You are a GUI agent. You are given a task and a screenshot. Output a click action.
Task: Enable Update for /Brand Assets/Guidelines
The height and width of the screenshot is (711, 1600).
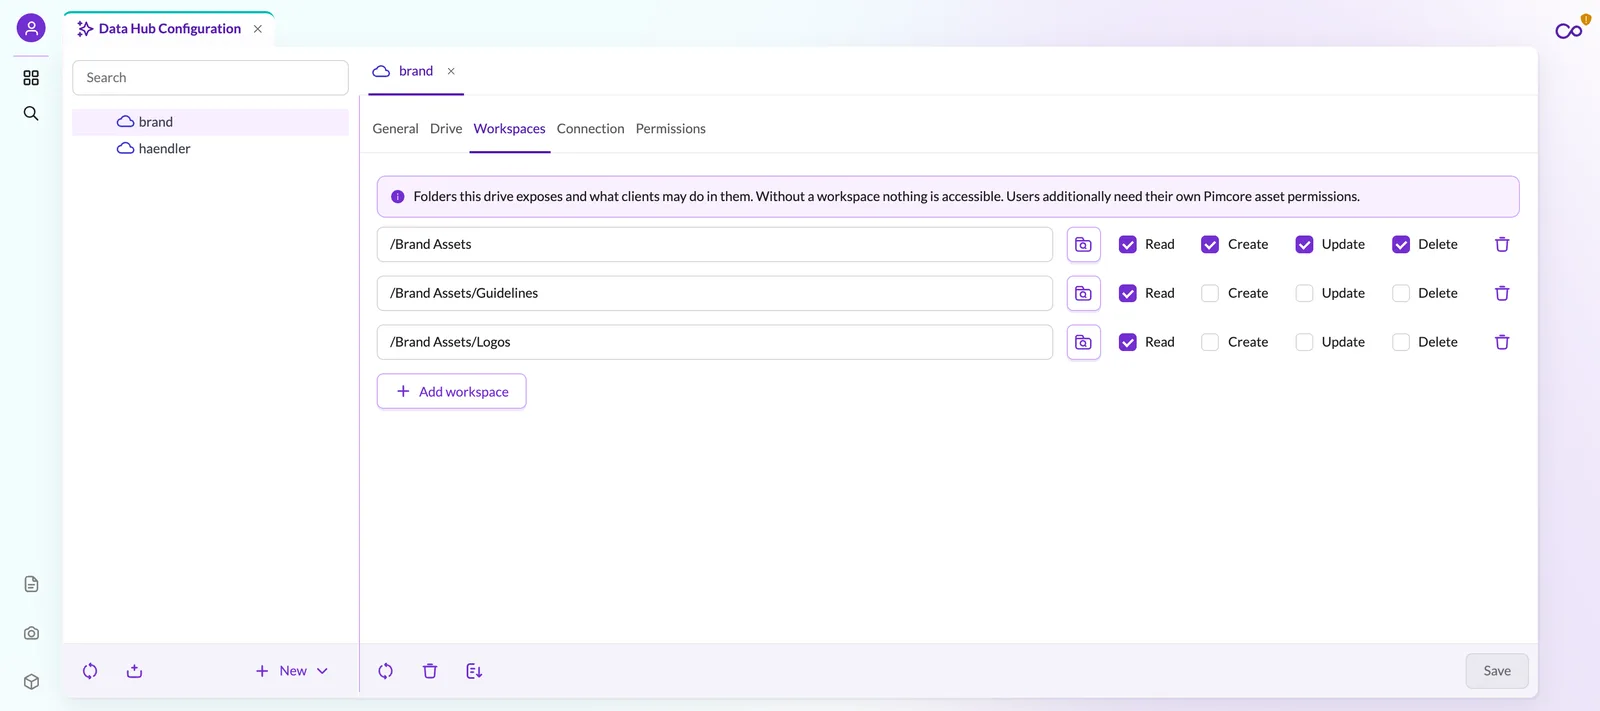coord(1304,294)
